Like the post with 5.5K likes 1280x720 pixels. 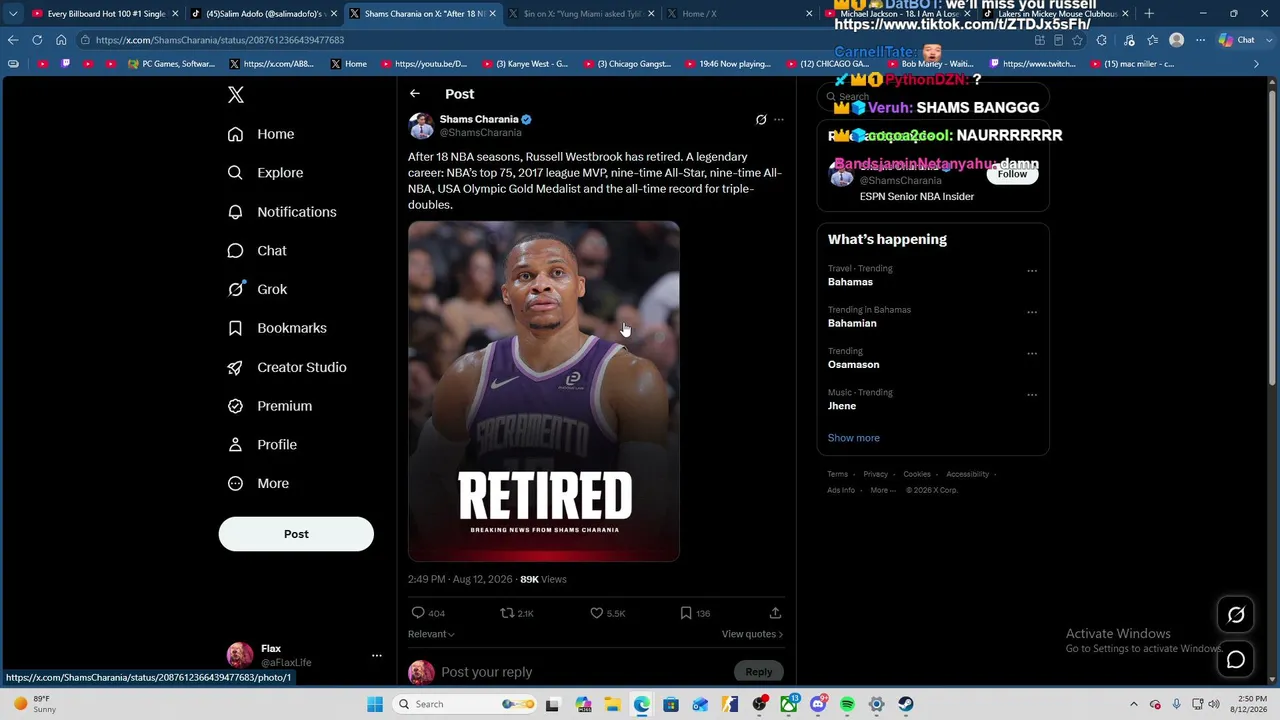(597, 613)
